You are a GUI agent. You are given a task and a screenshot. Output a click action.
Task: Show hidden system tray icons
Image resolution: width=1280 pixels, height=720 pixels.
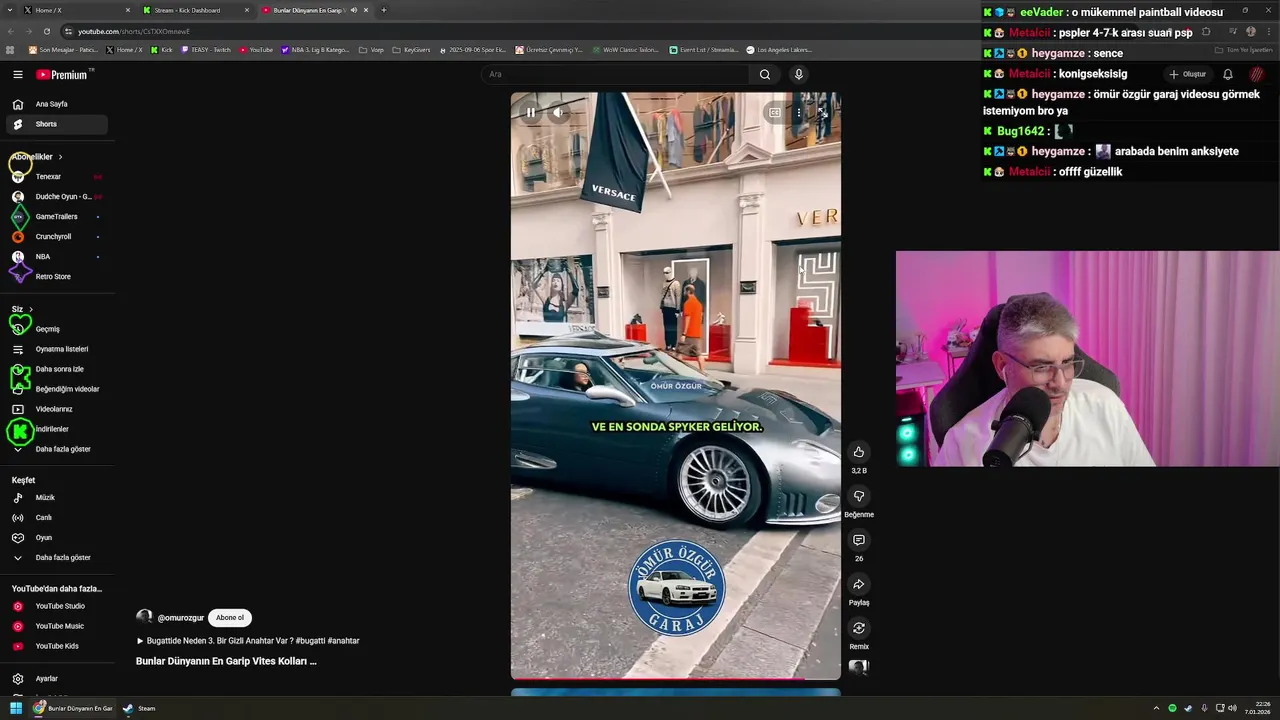point(1156,708)
